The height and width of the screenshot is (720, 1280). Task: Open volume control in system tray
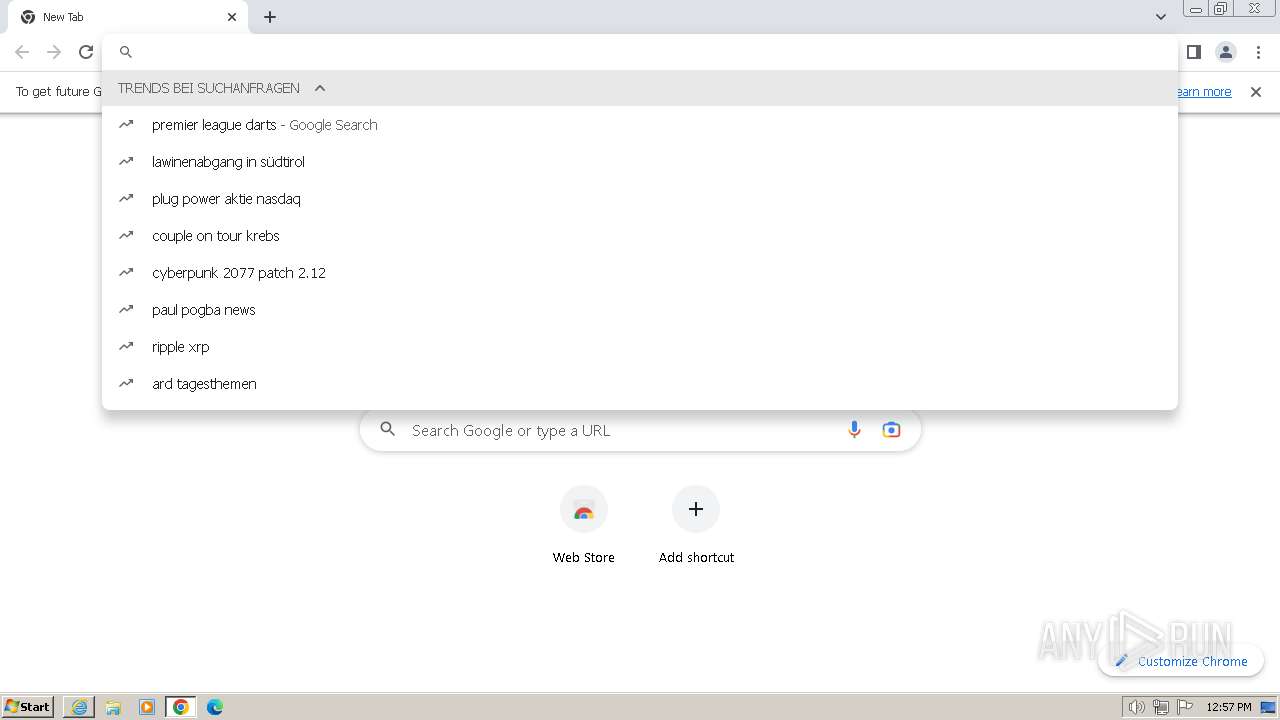[x=1136, y=707]
